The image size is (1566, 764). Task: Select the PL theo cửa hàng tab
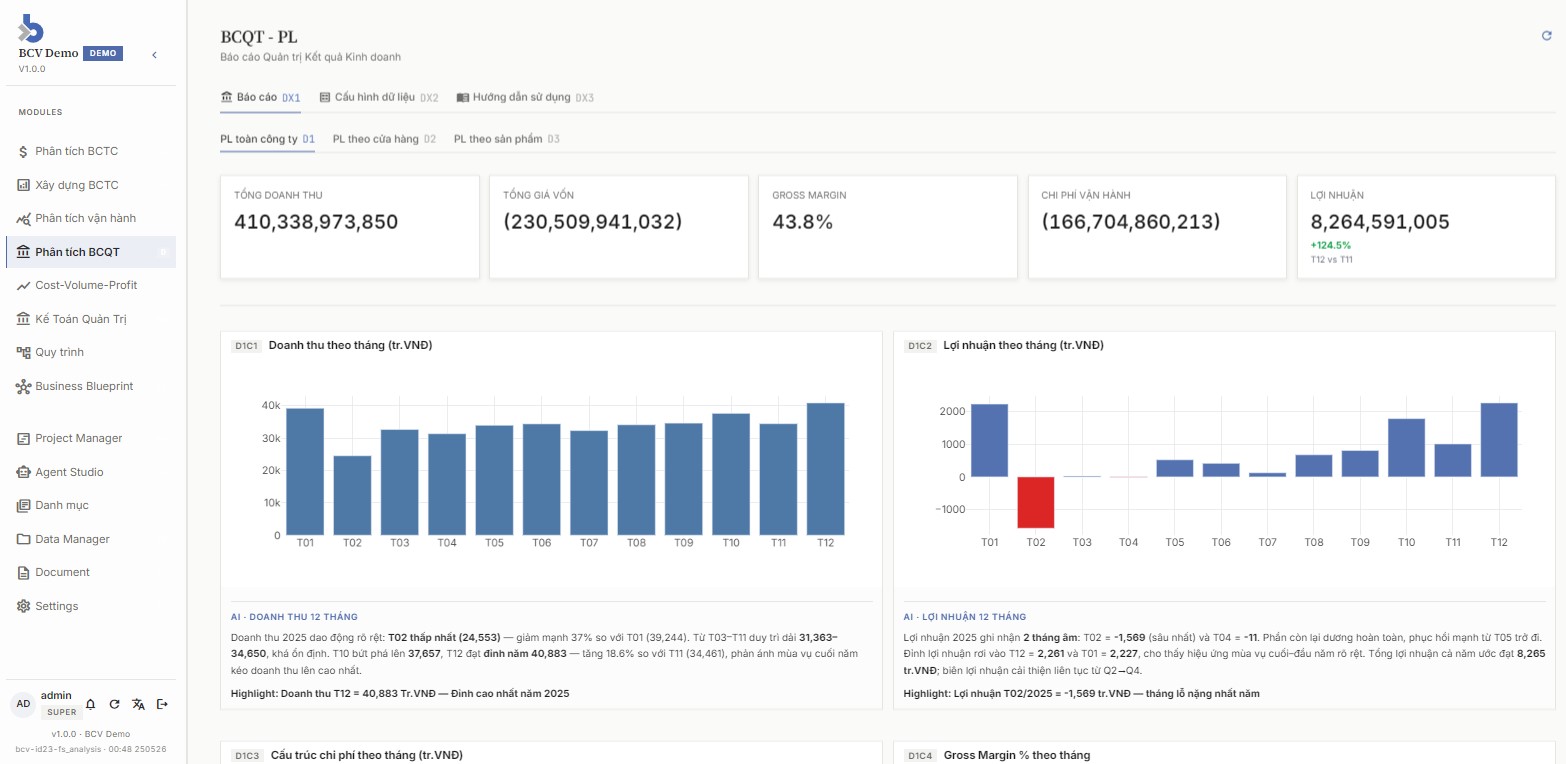coord(384,139)
